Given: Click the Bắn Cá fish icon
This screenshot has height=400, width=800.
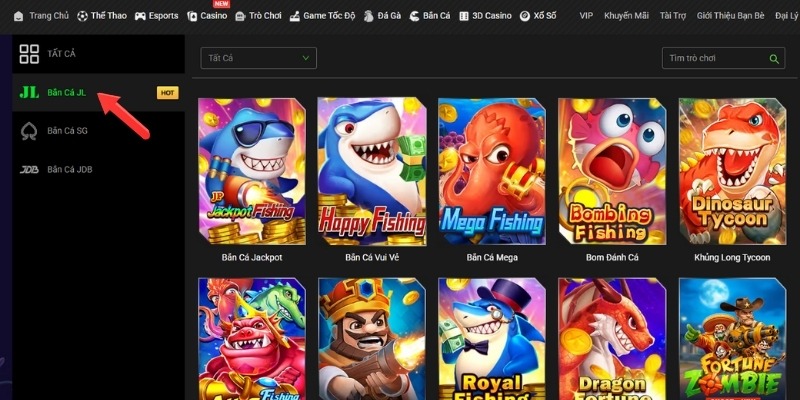Looking at the screenshot, I should click(x=414, y=16).
